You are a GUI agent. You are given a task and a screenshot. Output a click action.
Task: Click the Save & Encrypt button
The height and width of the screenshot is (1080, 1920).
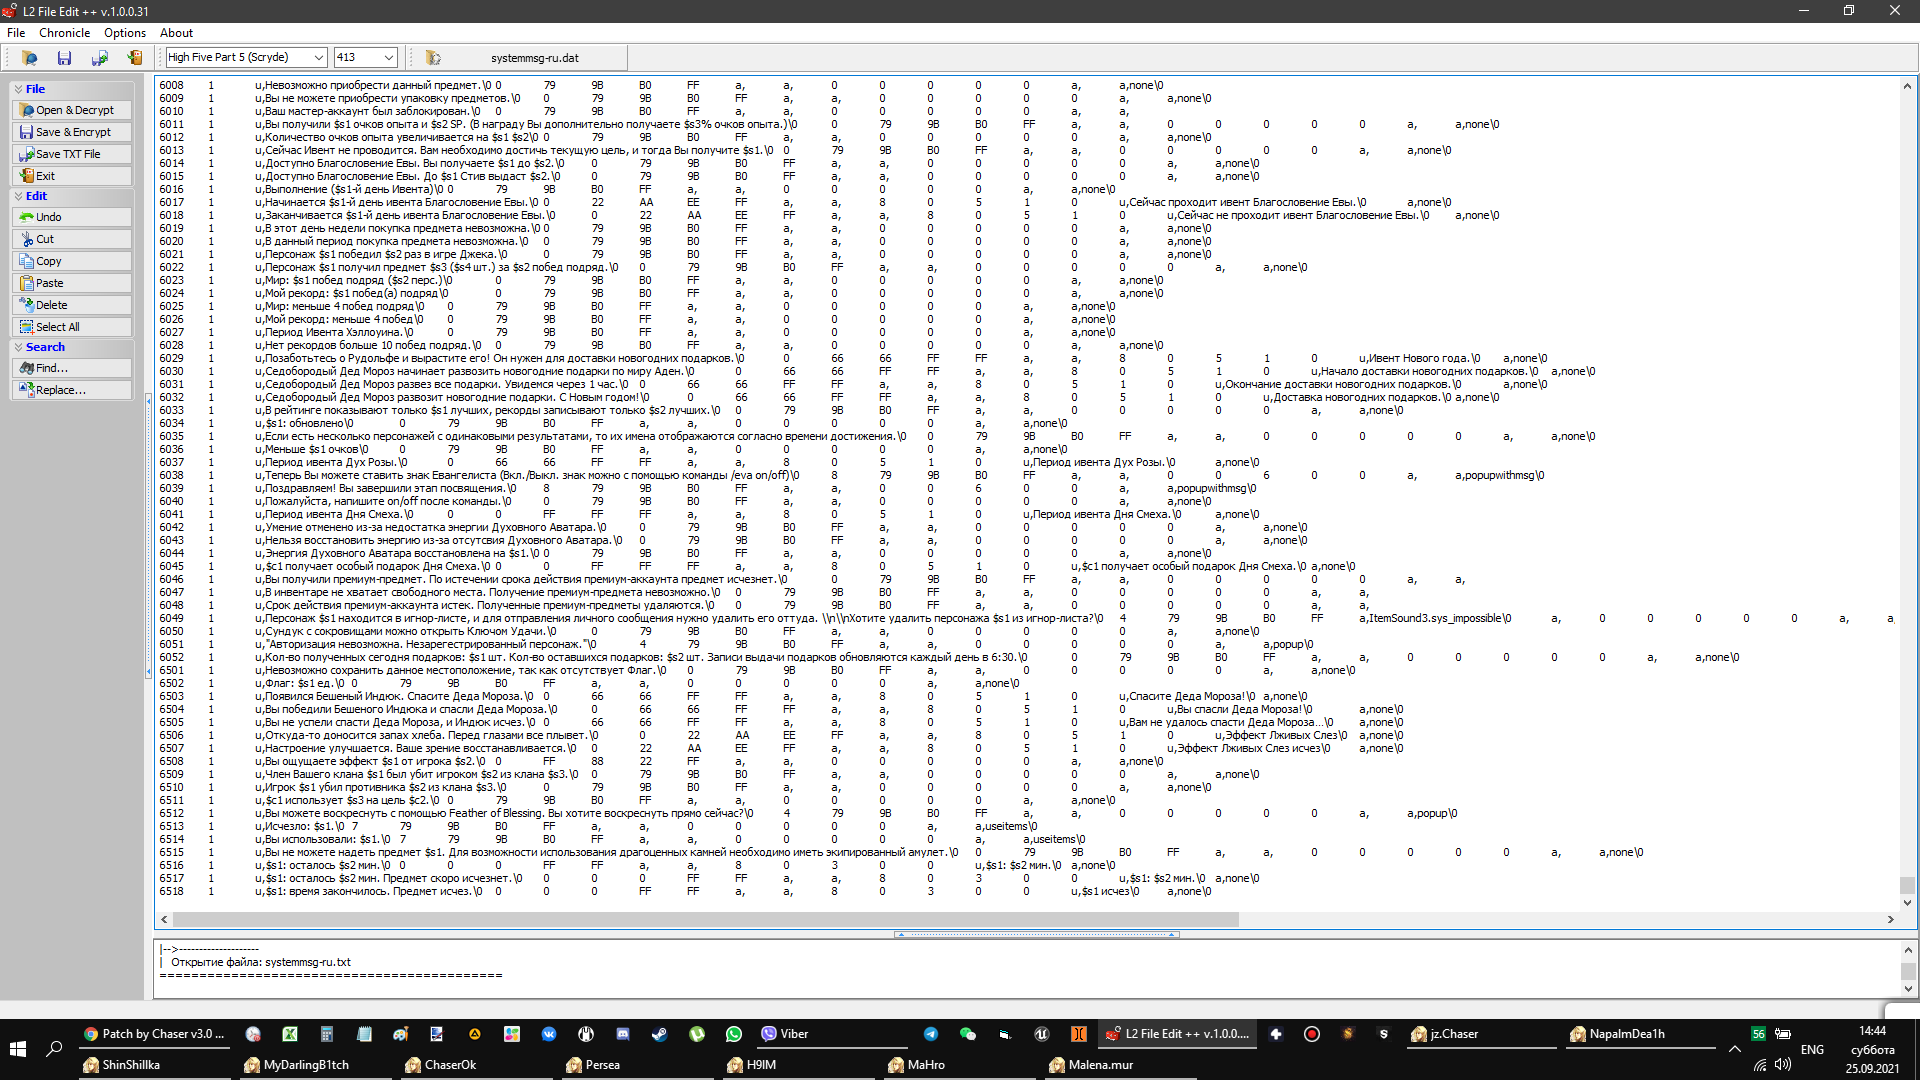(x=72, y=132)
